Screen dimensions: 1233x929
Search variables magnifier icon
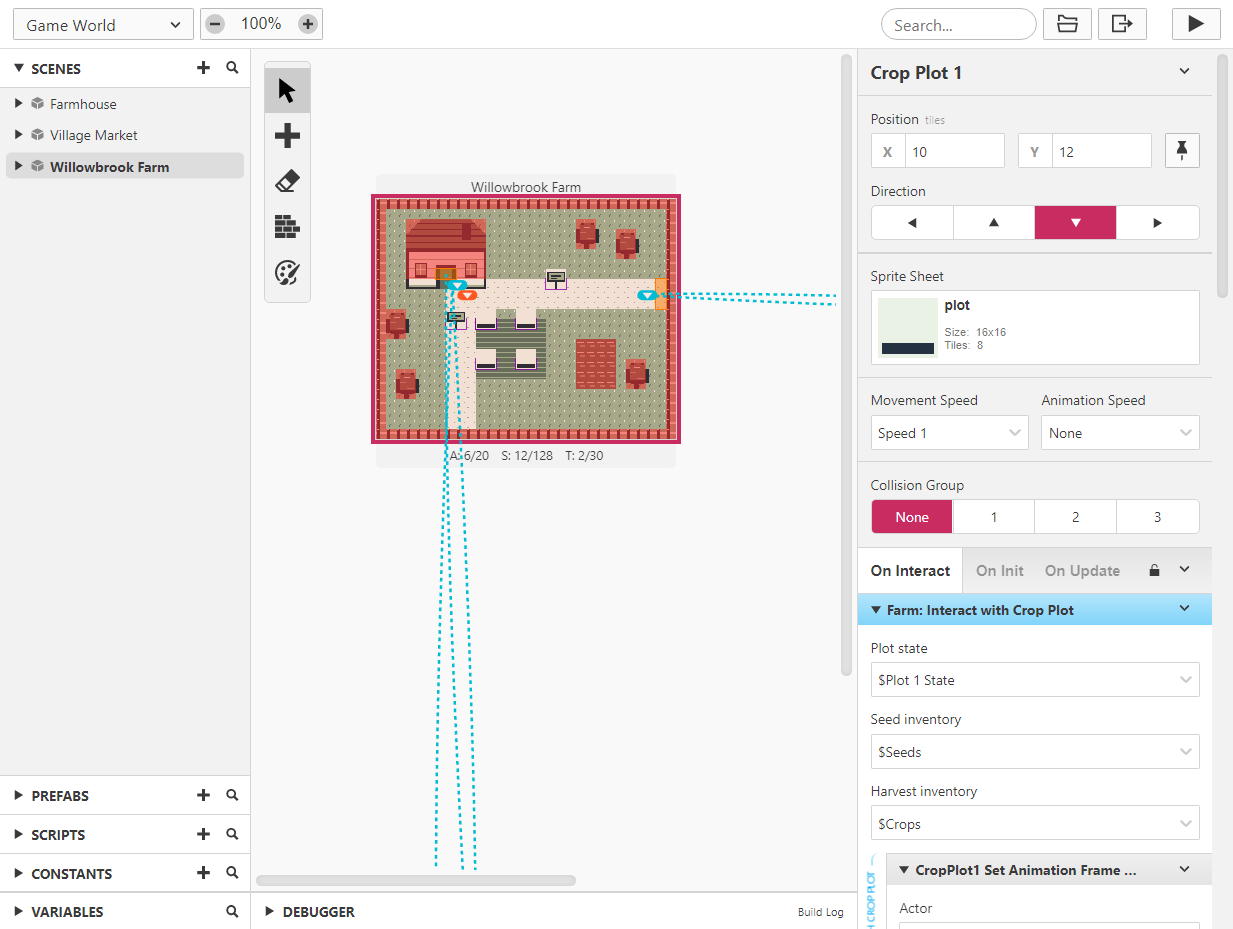[x=232, y=912]
